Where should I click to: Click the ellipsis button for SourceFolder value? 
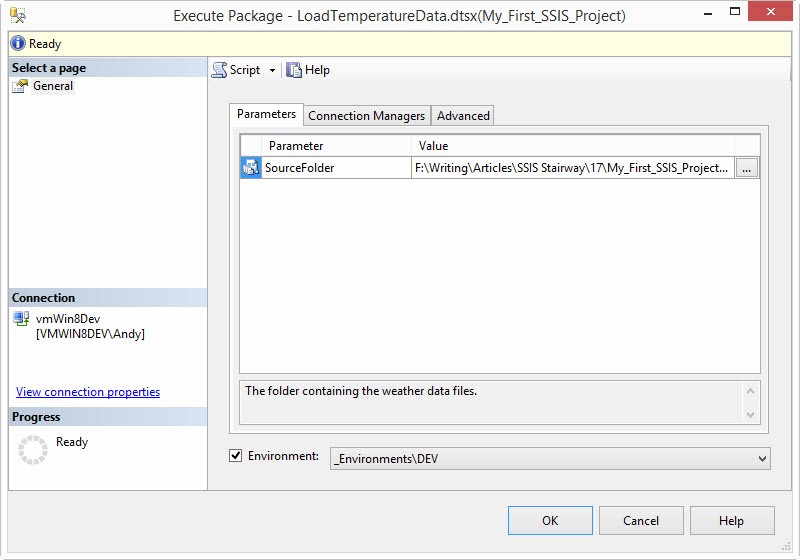coord(747,168)
